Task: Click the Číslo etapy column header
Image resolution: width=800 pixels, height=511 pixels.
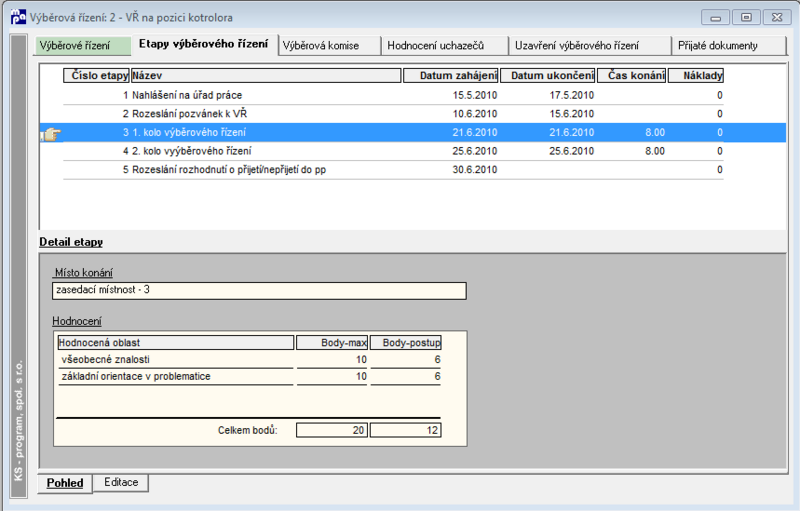Action: [96, 75]
